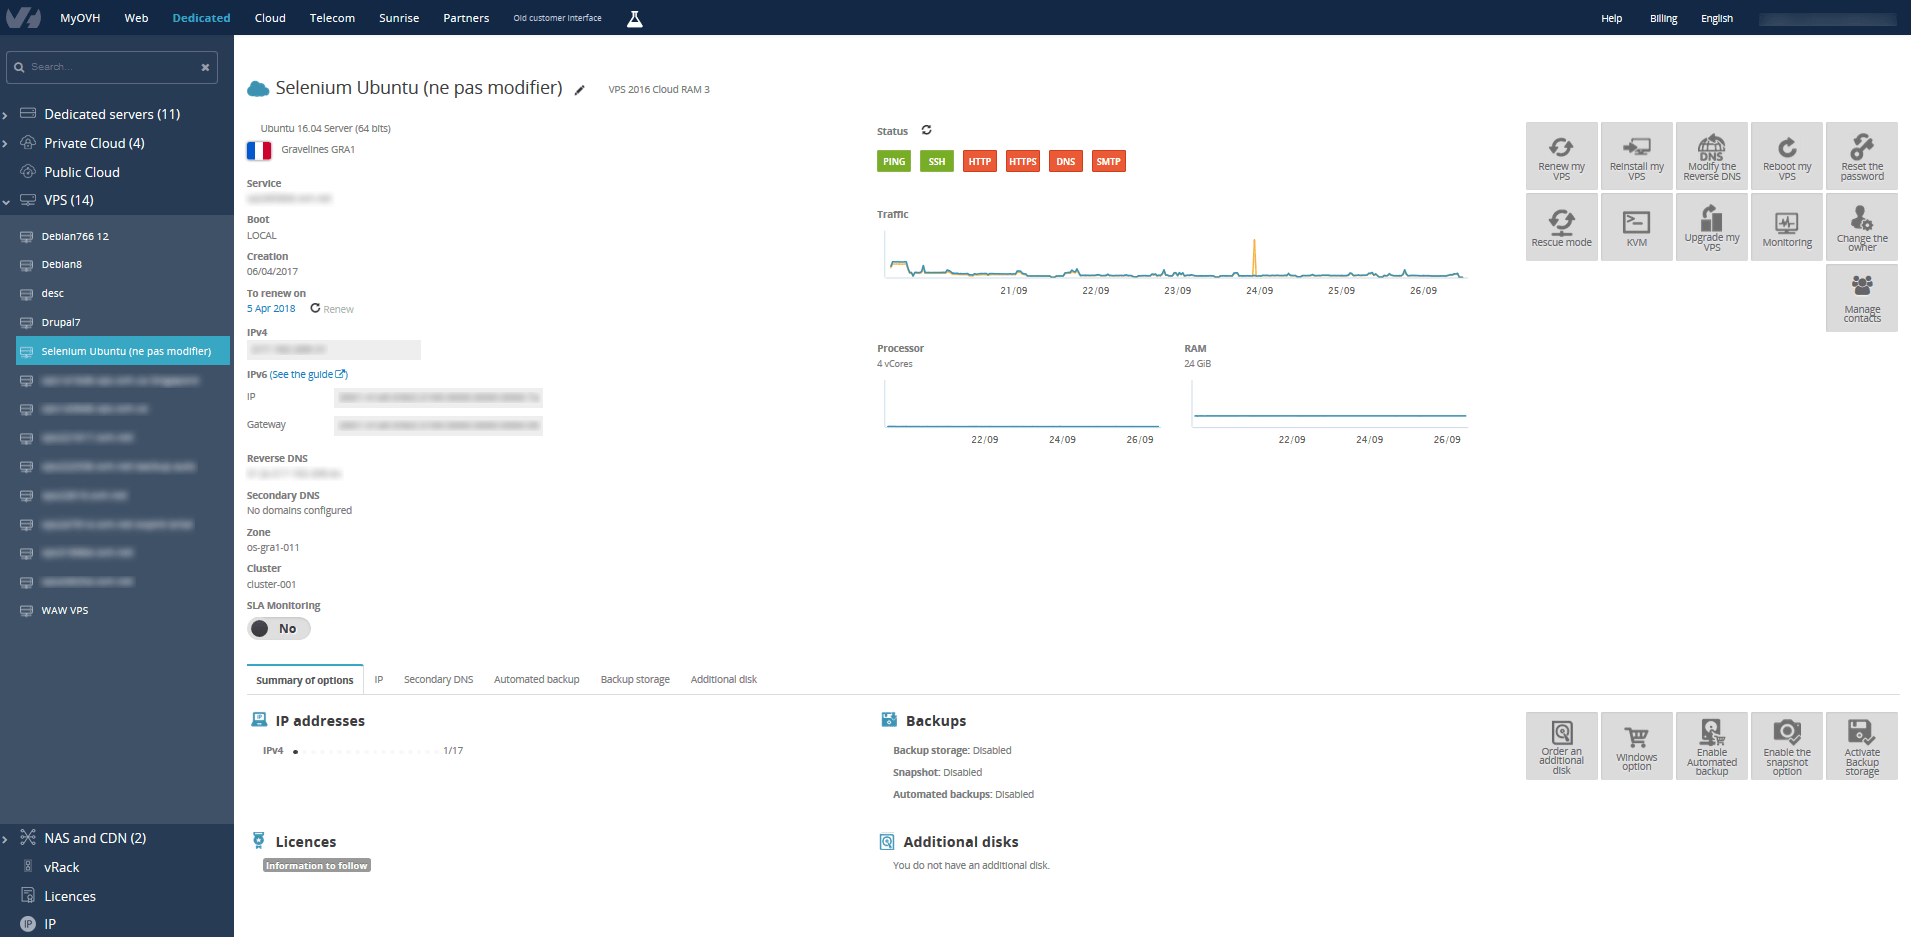
Task: Launch the KVM console tile
Action: (1636, 227)
